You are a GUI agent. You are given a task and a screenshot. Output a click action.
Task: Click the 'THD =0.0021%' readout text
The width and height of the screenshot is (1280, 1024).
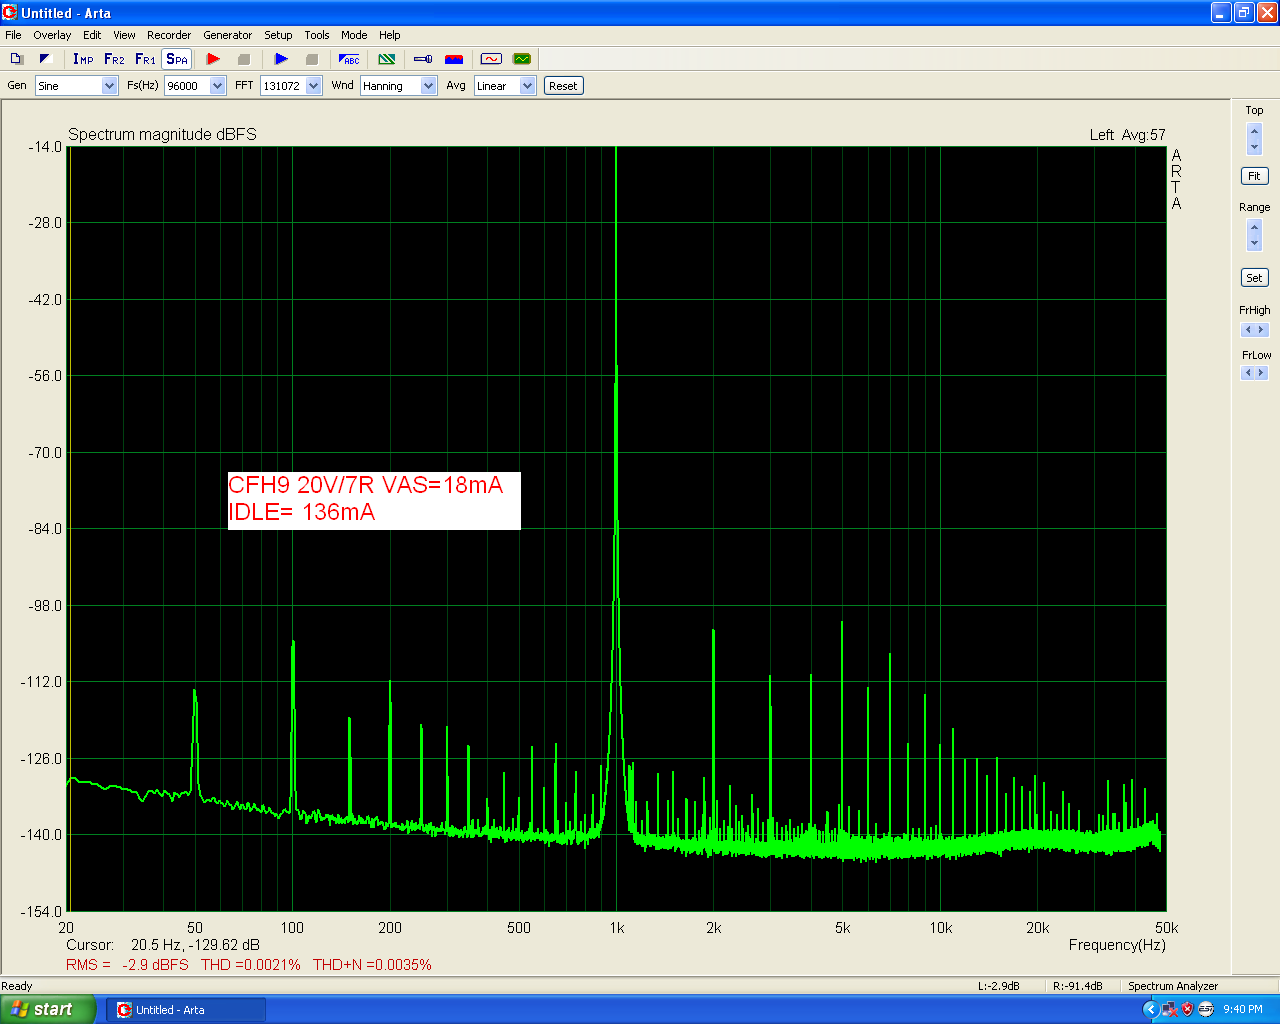click(x=250, y=965)
